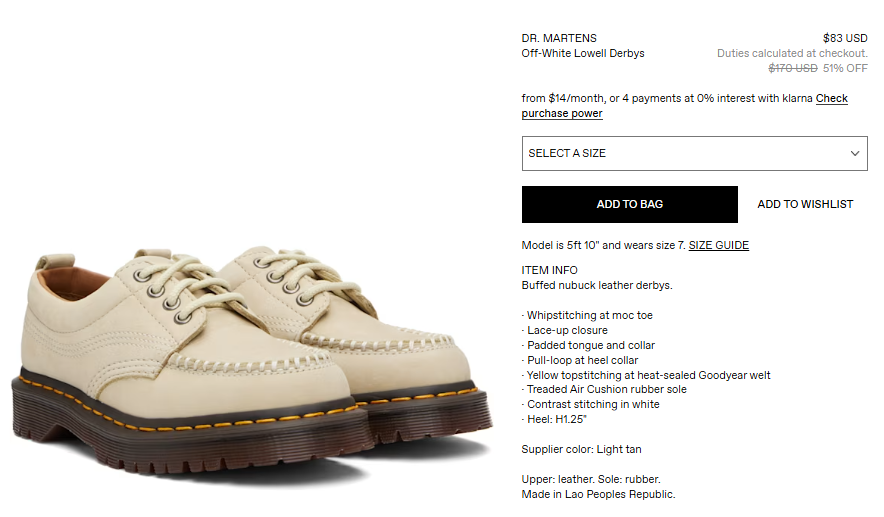Viewport: 884px width, 517px height.
Task: Click the struck-through $170 USD original price
Action: tap(792, 68)
